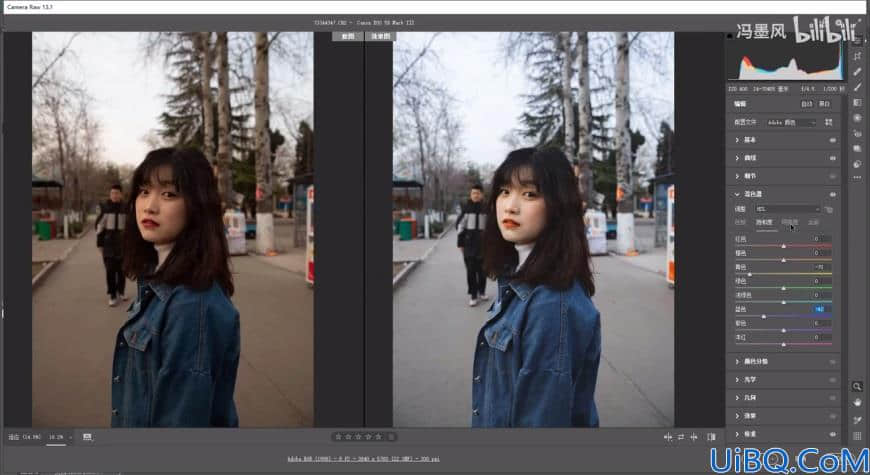
Task: Toggle visibility eye for 效果 panel
Action: point(832,416)
